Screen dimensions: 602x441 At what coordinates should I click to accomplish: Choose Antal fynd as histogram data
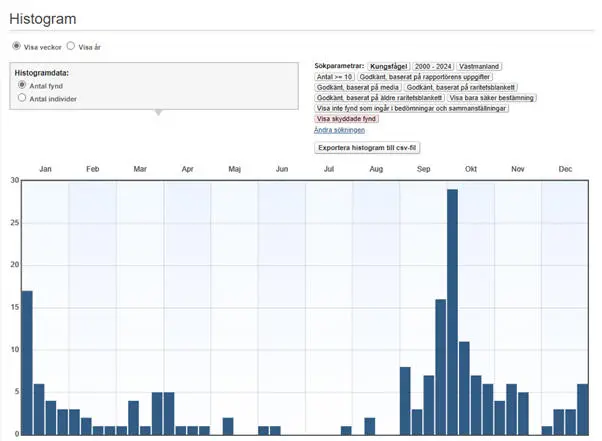pyautogui.click(x=22, y=86)
